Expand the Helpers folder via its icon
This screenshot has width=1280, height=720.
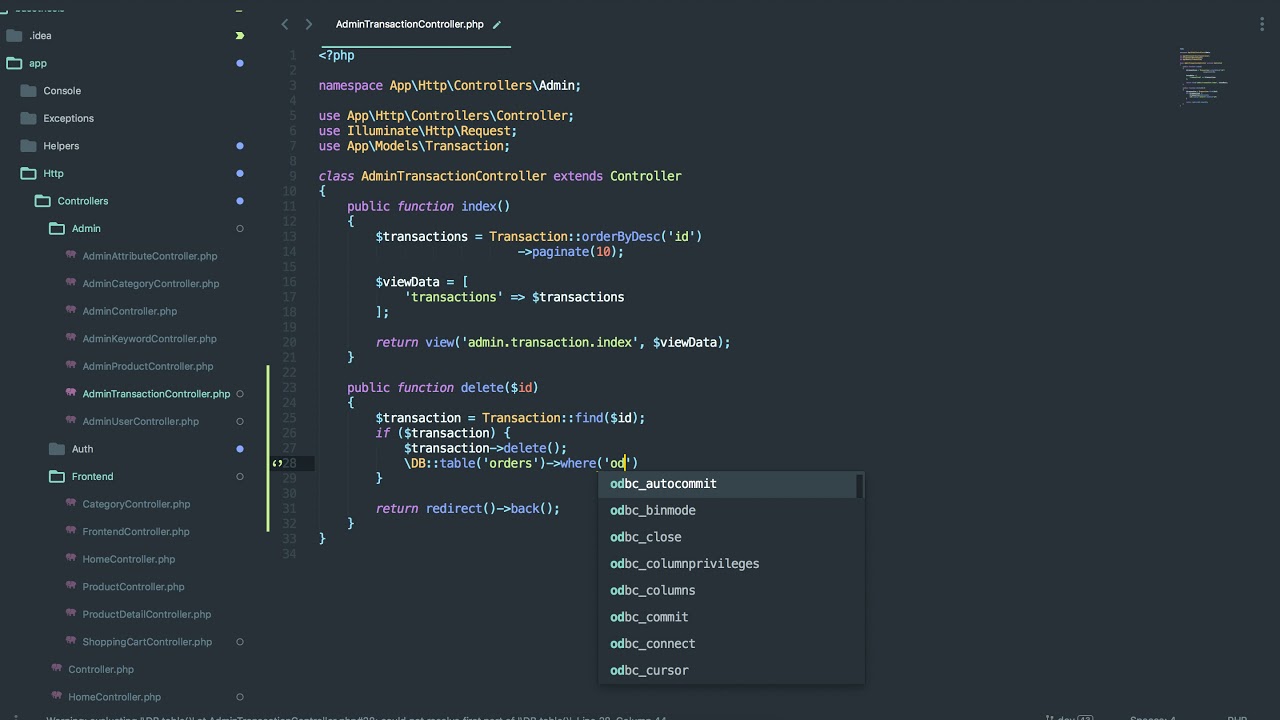coord(28,145)
